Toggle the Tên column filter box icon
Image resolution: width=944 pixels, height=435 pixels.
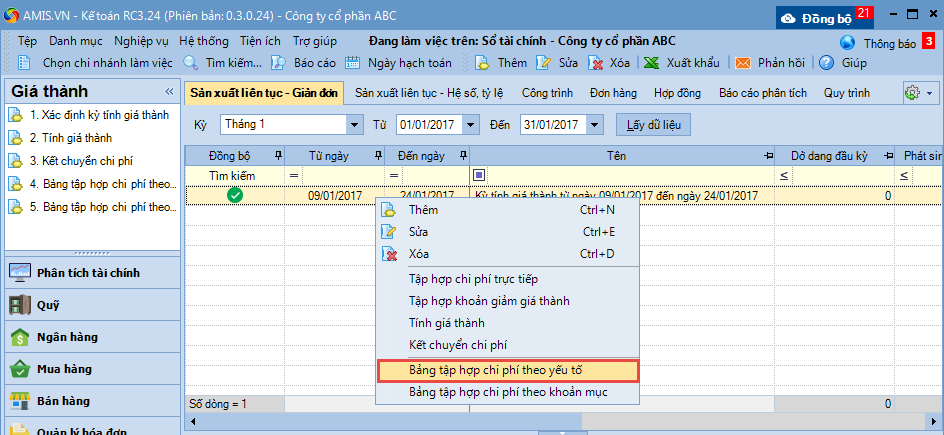[480, 176]
